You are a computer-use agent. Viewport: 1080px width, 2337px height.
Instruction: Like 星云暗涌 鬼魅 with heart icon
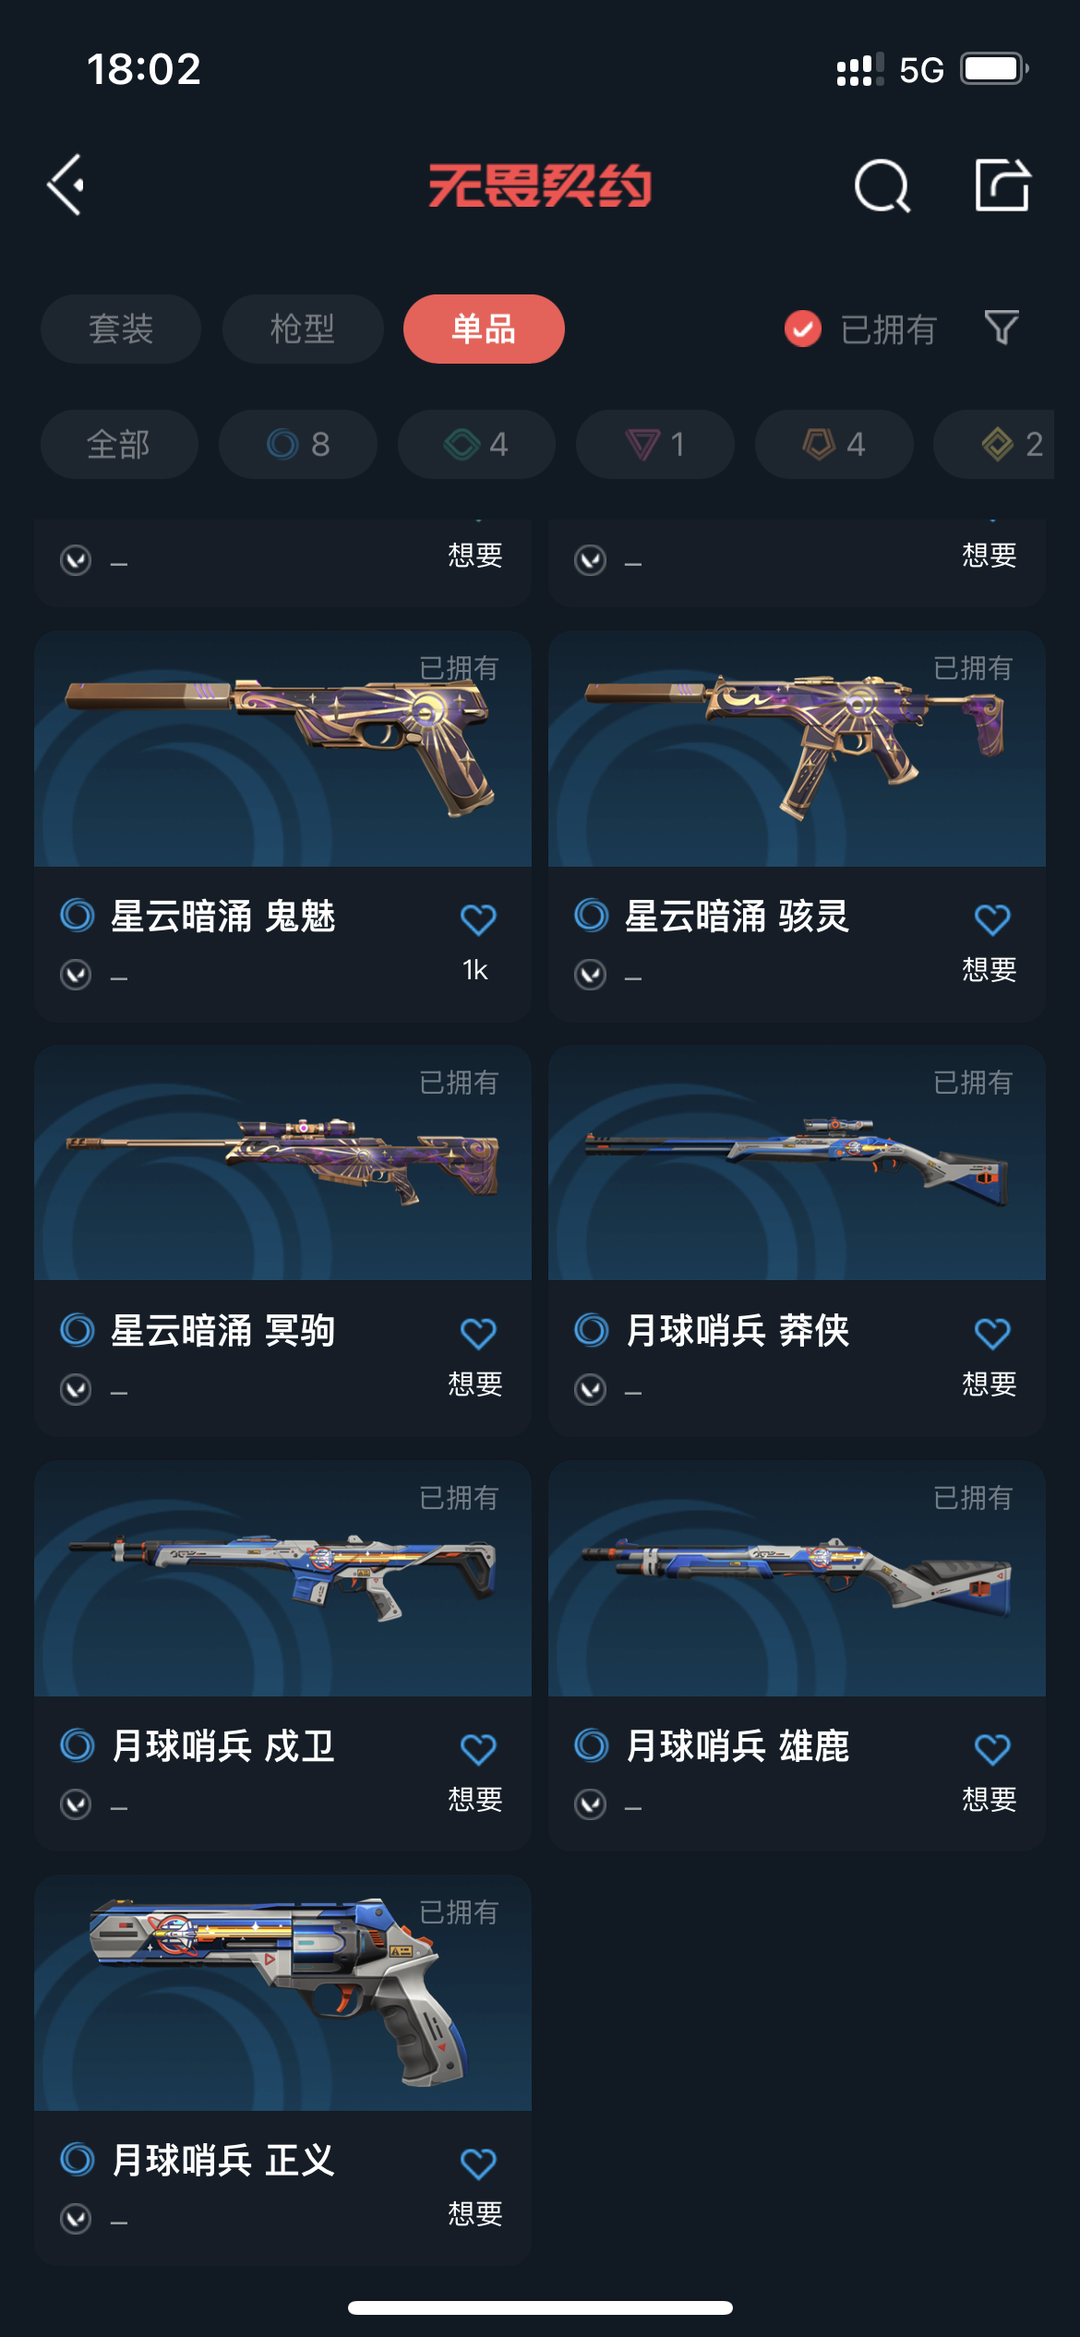478,919
